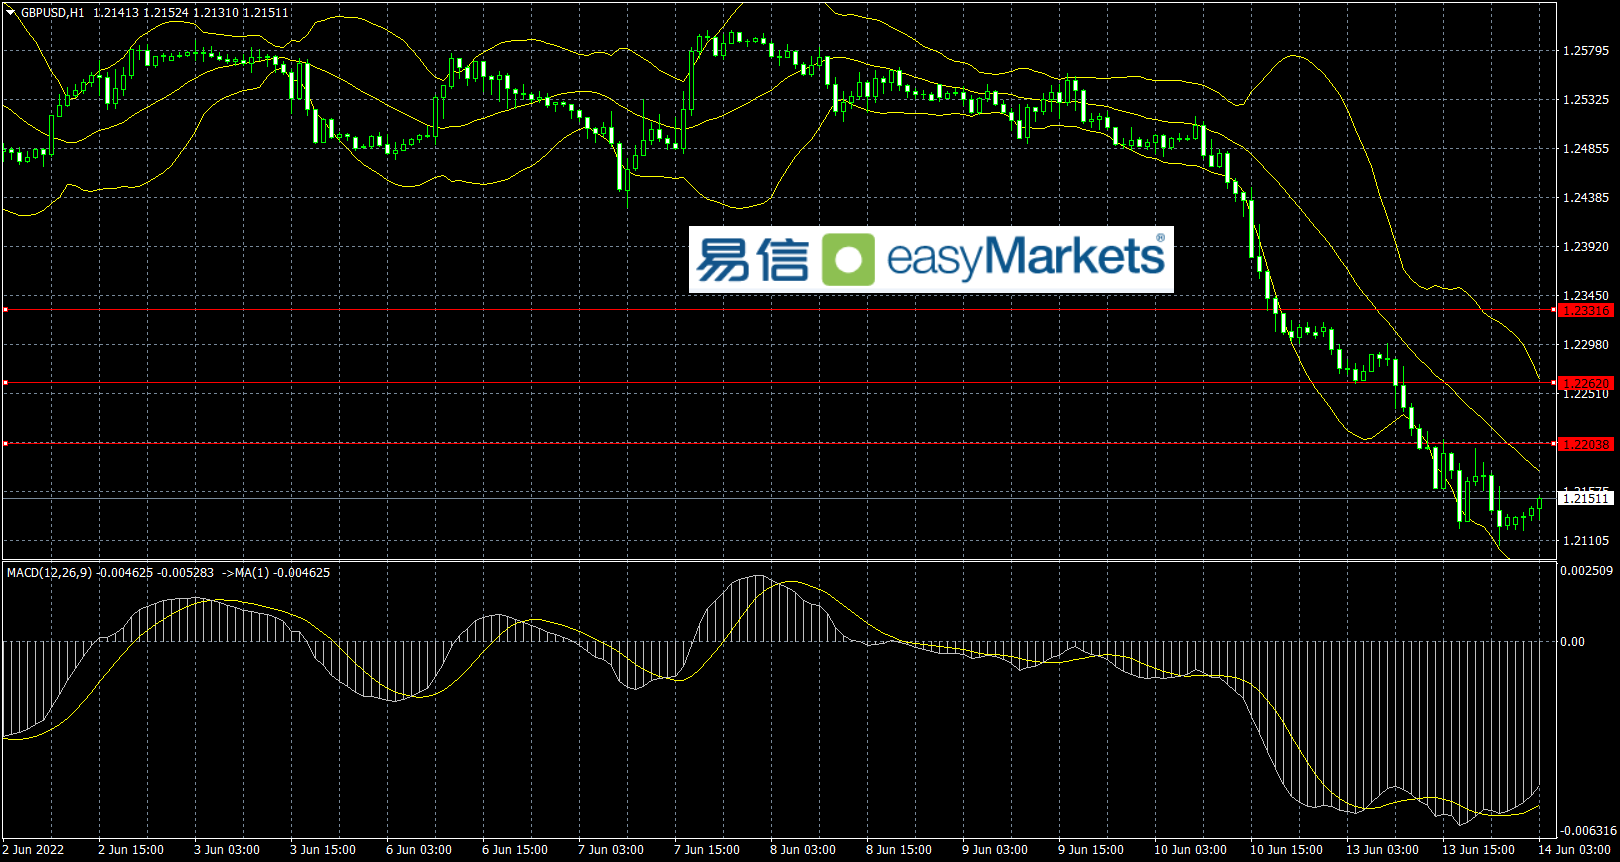The image size is (1620, 862).
Task: Select the open price 1.21413 in the title
Action: coord(116,13)
